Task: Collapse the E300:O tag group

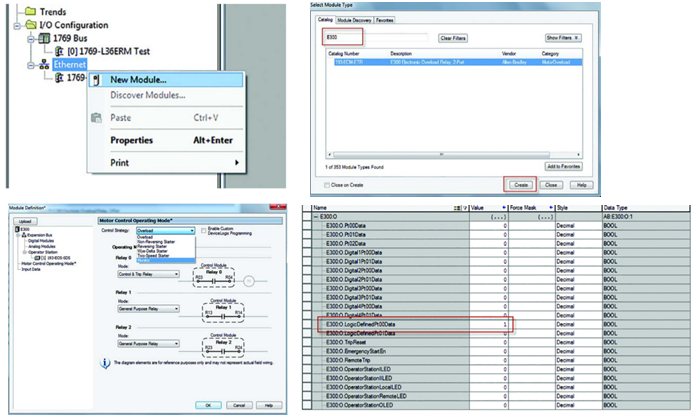Action: tap(316, 216)
